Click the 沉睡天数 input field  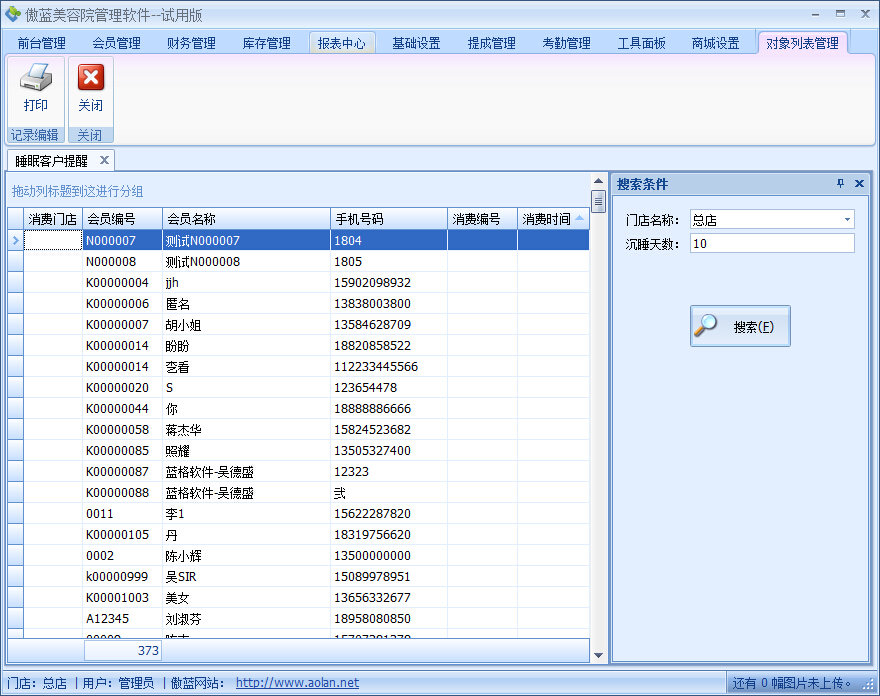(x=771, y=244)
